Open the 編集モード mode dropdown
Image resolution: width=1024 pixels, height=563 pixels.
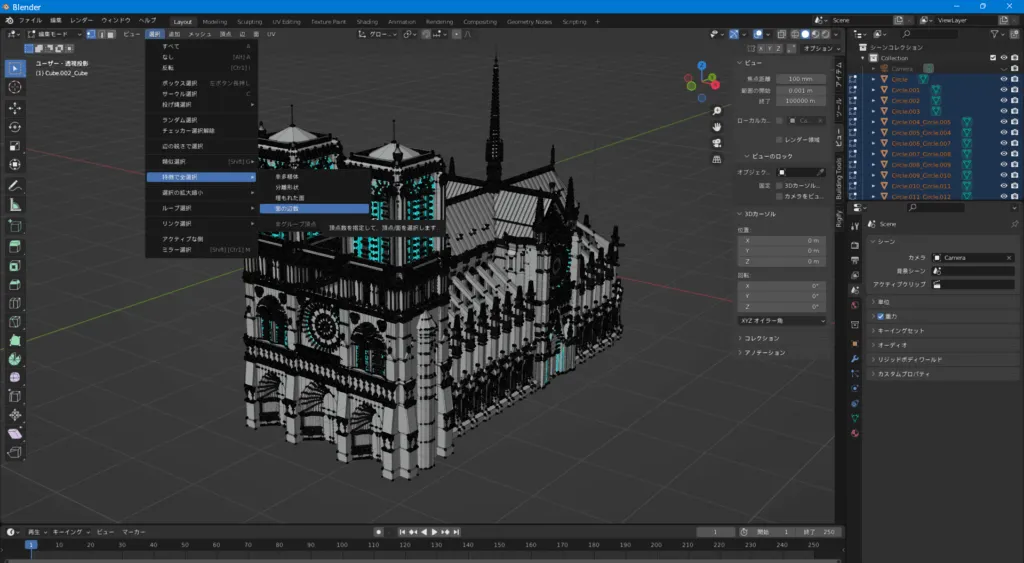55,34
